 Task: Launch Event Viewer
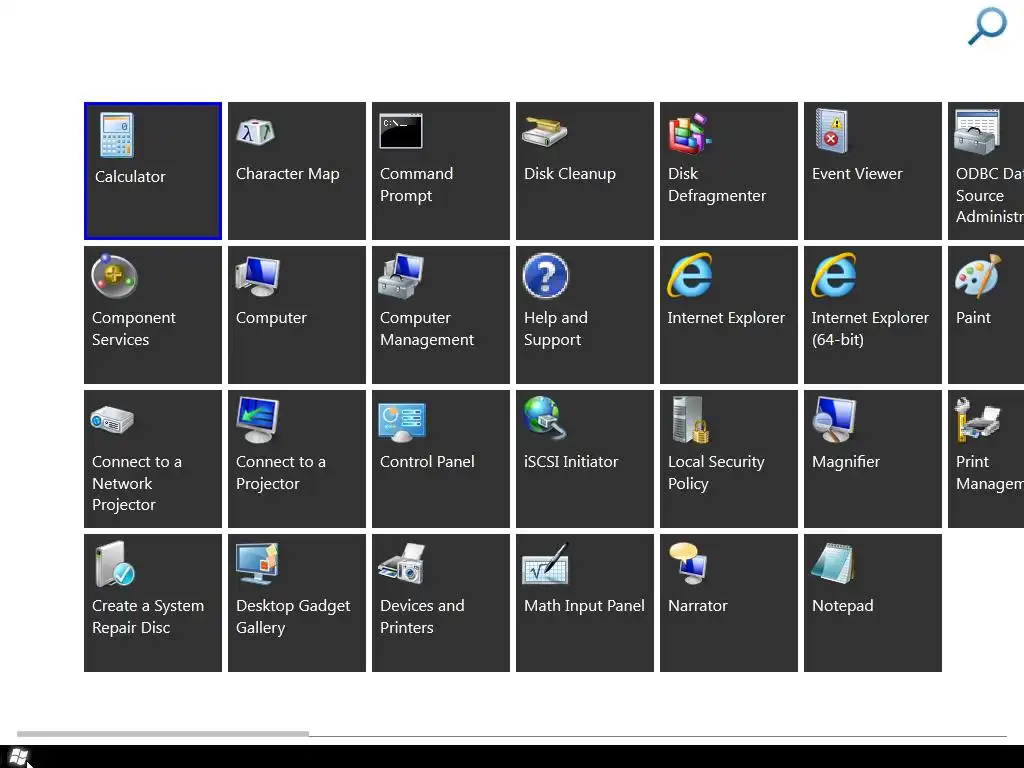coord(873,171)
